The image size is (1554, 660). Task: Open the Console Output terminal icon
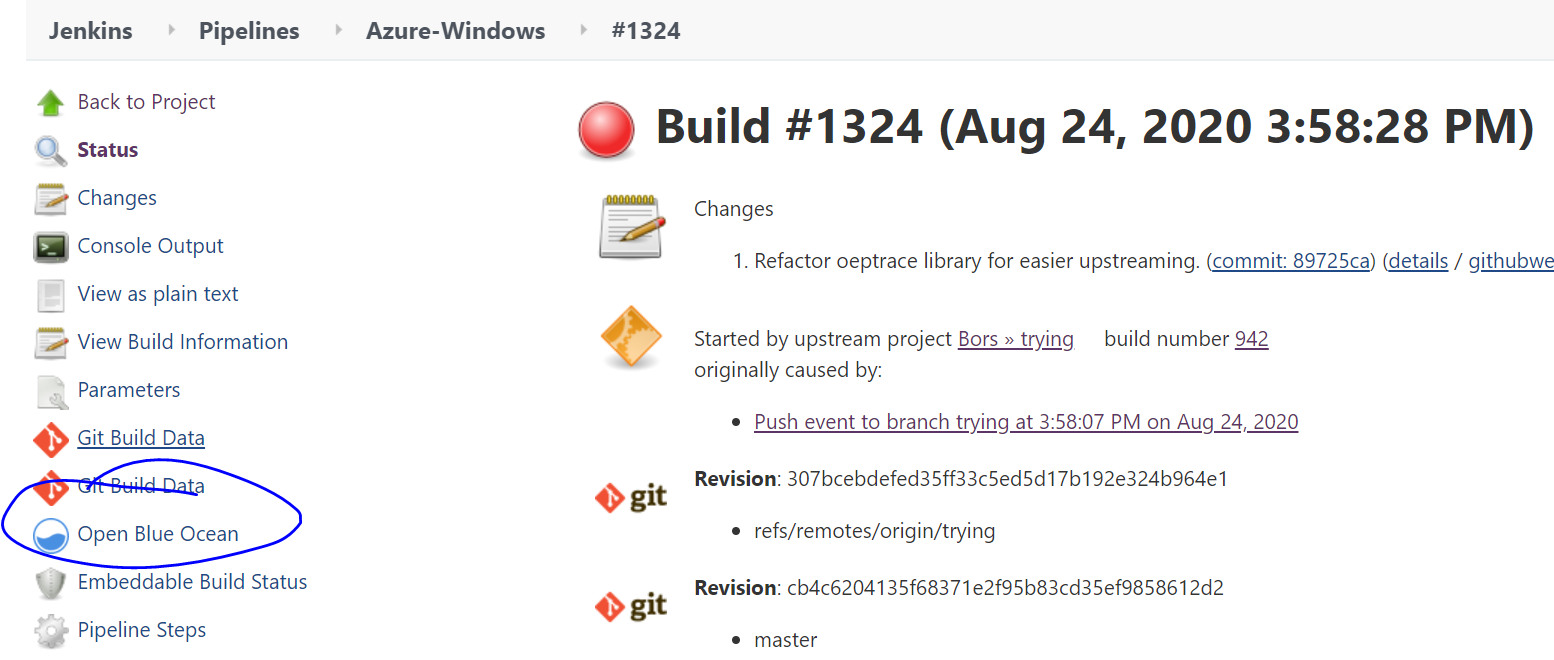pyautogui.click(x=51, y=244)
